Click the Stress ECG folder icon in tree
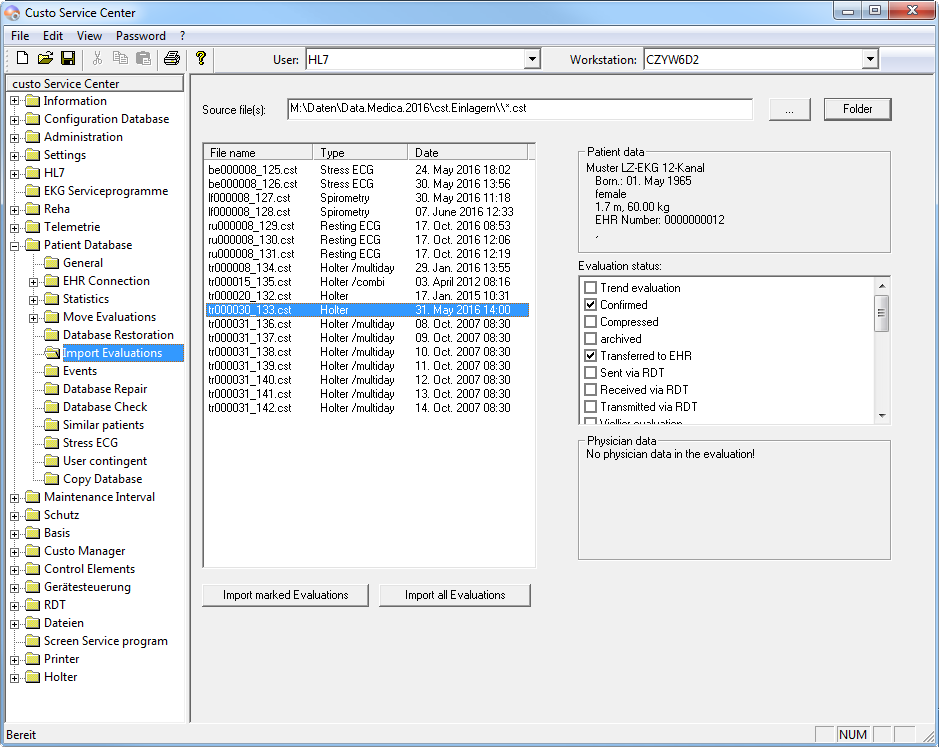This screenshot has width=939, height=747. [x=52, y=443]
